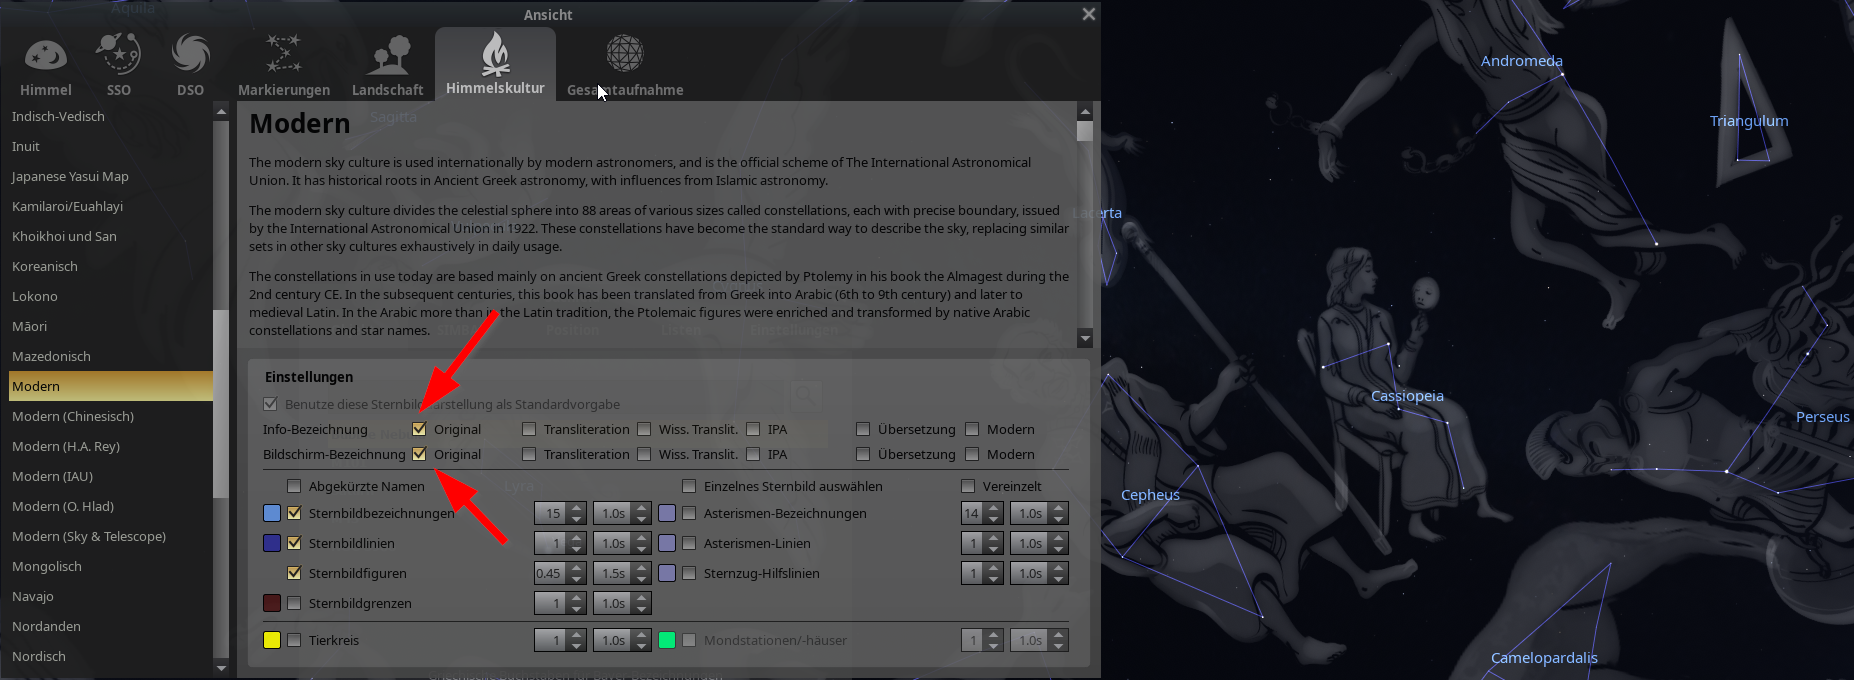Click the Andromeda constellation label
The height and width of the screenshot is (680, 1854).
click(x=1521, y=61)
